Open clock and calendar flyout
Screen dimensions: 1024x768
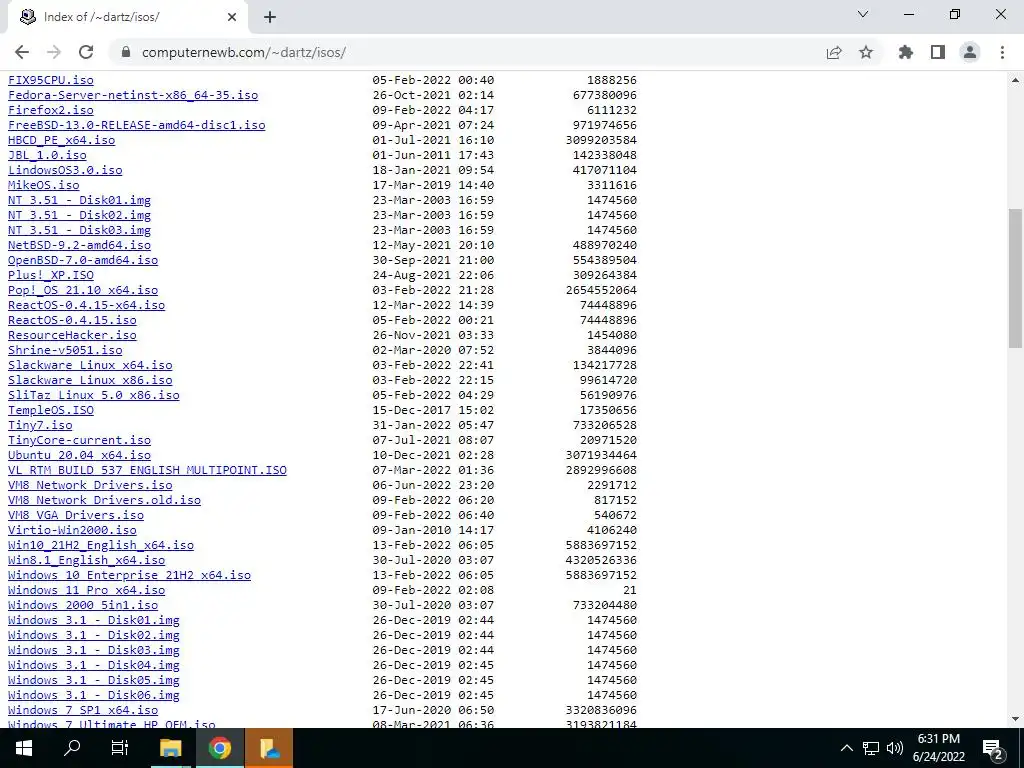pyautogui.click(x=938, y=748)
